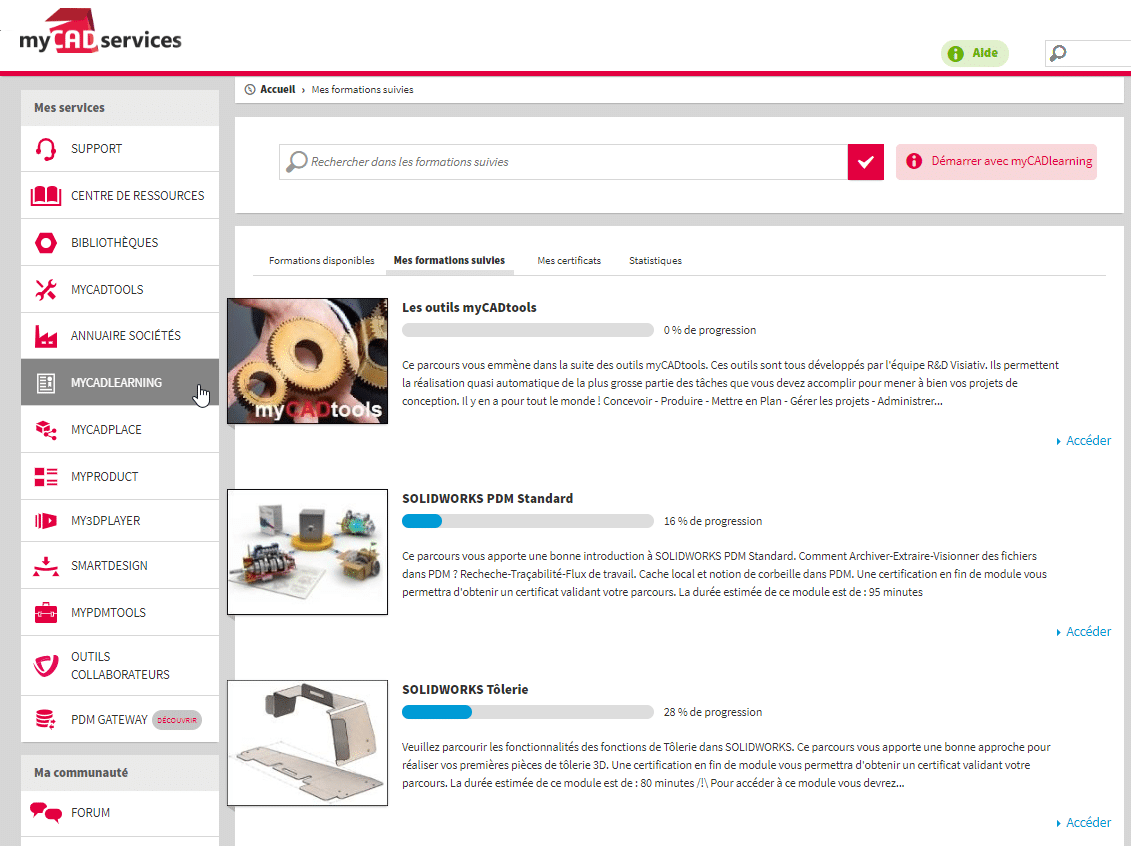
Task: Open MYCADTOOLS menu item
Action: [120, 289]
